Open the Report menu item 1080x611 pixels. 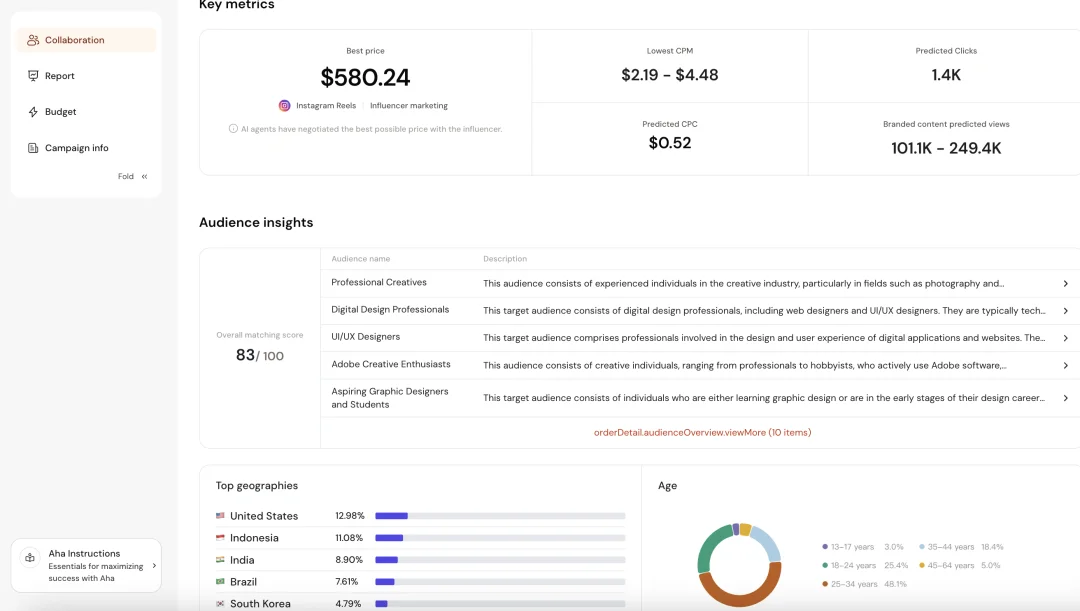60,76
